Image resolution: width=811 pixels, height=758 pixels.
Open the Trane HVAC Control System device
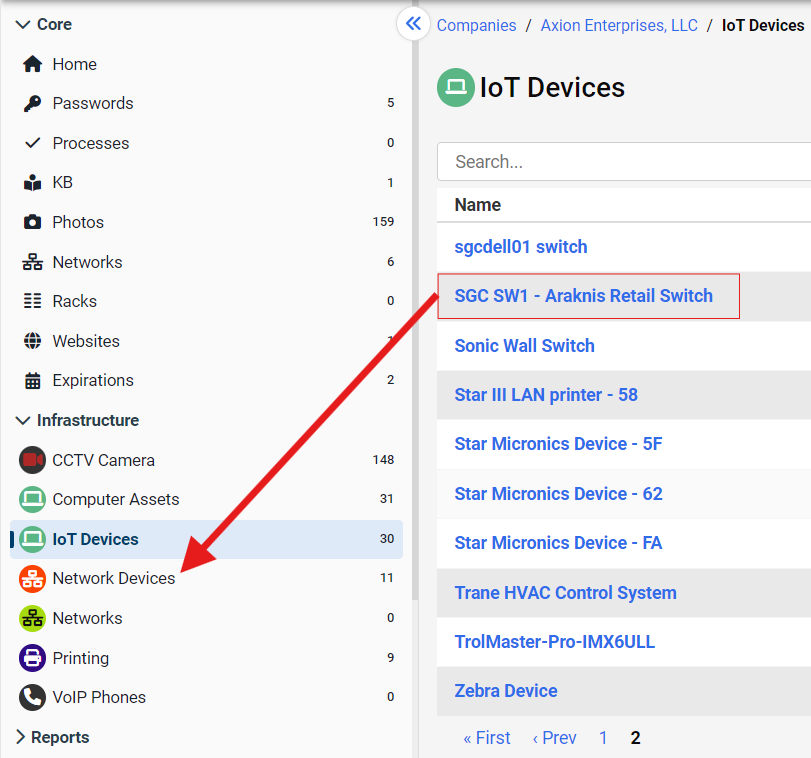565,592
